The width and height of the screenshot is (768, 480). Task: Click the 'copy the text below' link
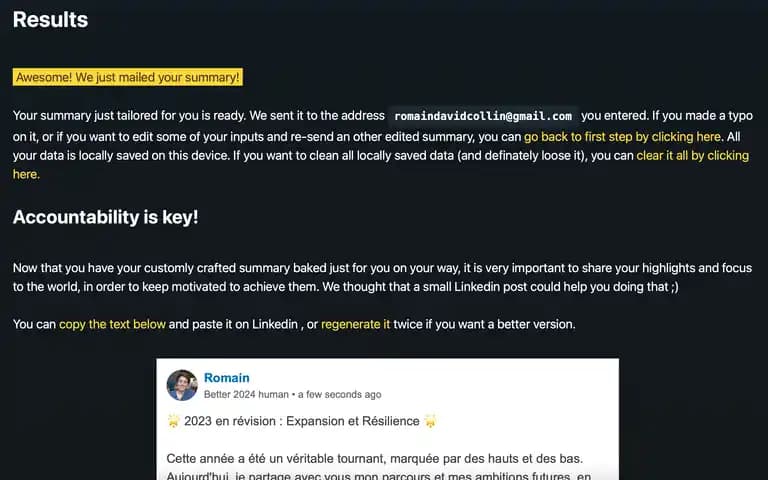112,324
